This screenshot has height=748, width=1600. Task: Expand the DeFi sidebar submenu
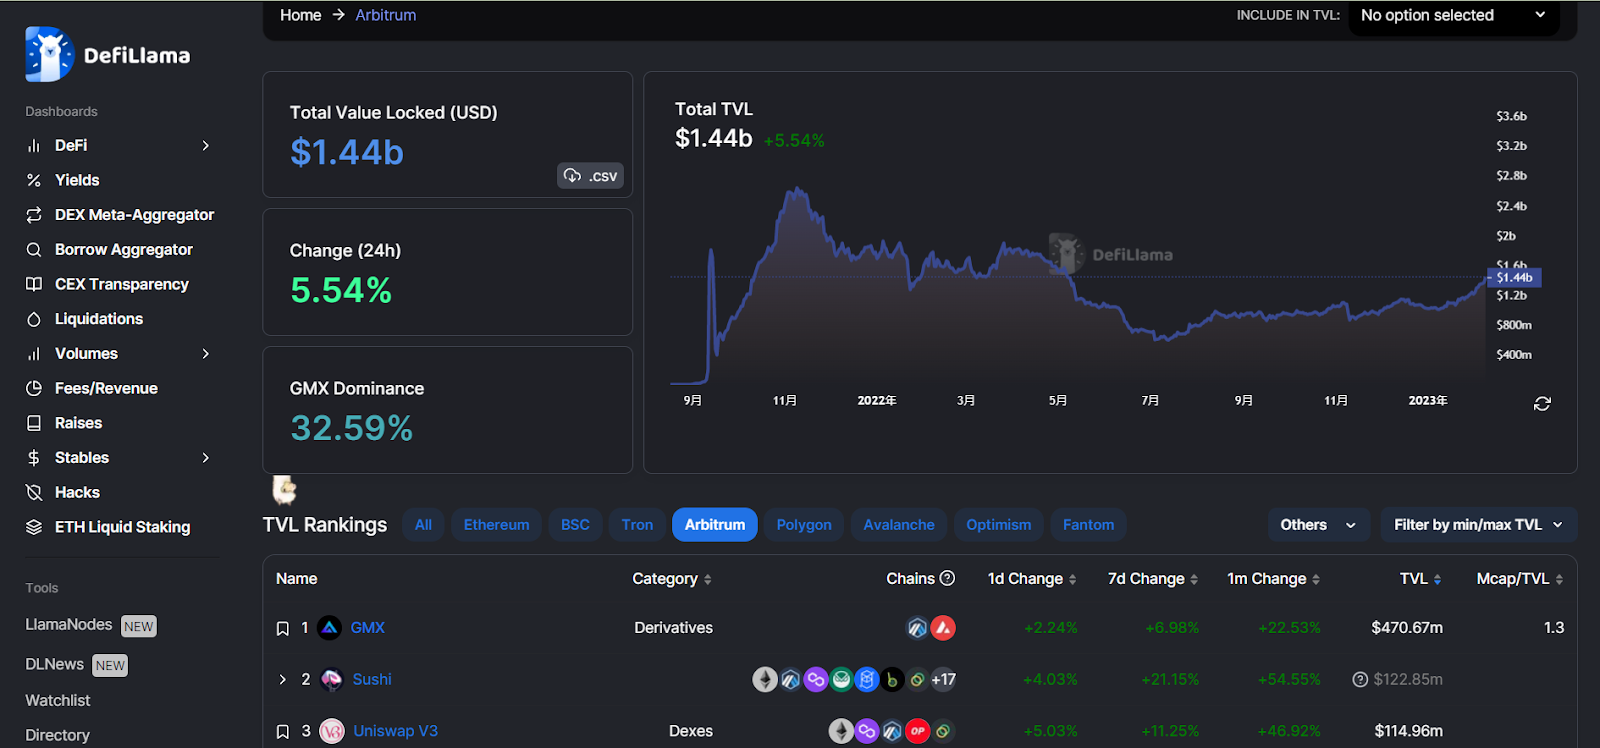(206, 146)
